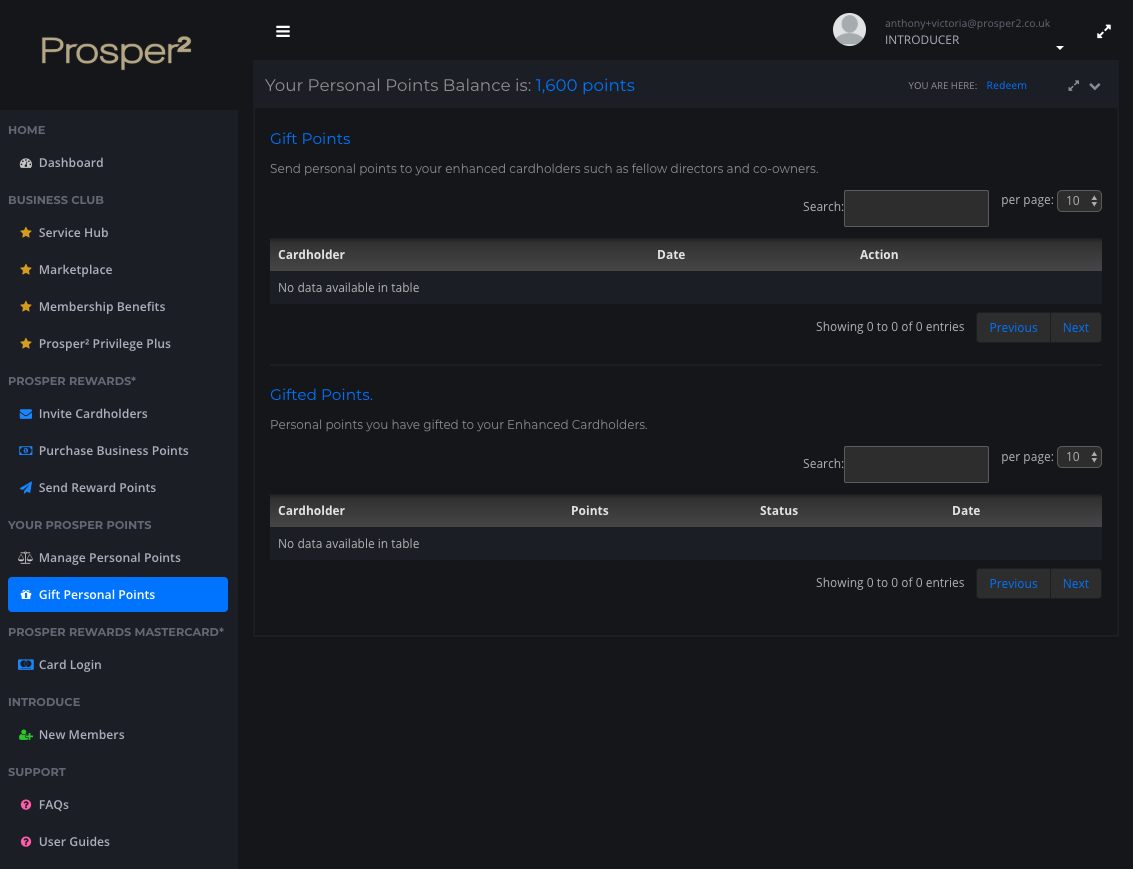The width and height of the screenshot is (1133, 869).
Task: Open the Service Hub page
Action: pyautogui.click(x=73, y=233)
